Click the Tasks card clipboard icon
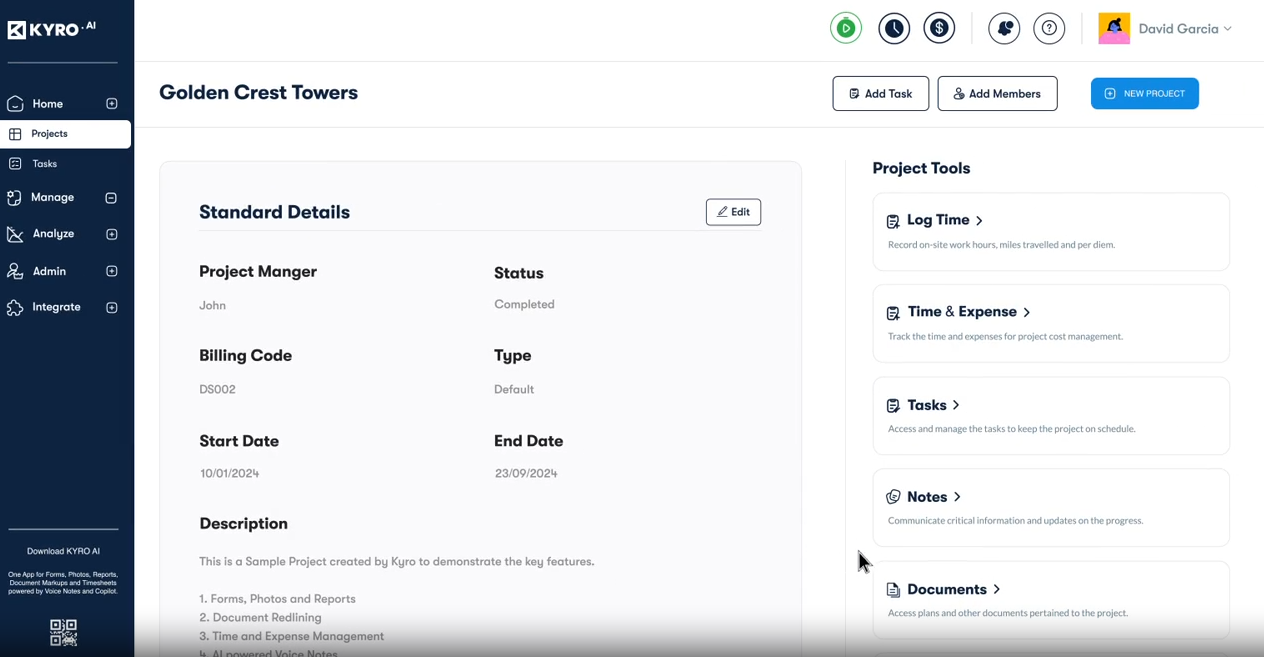1264x657 pixels. tap(893, 406)
